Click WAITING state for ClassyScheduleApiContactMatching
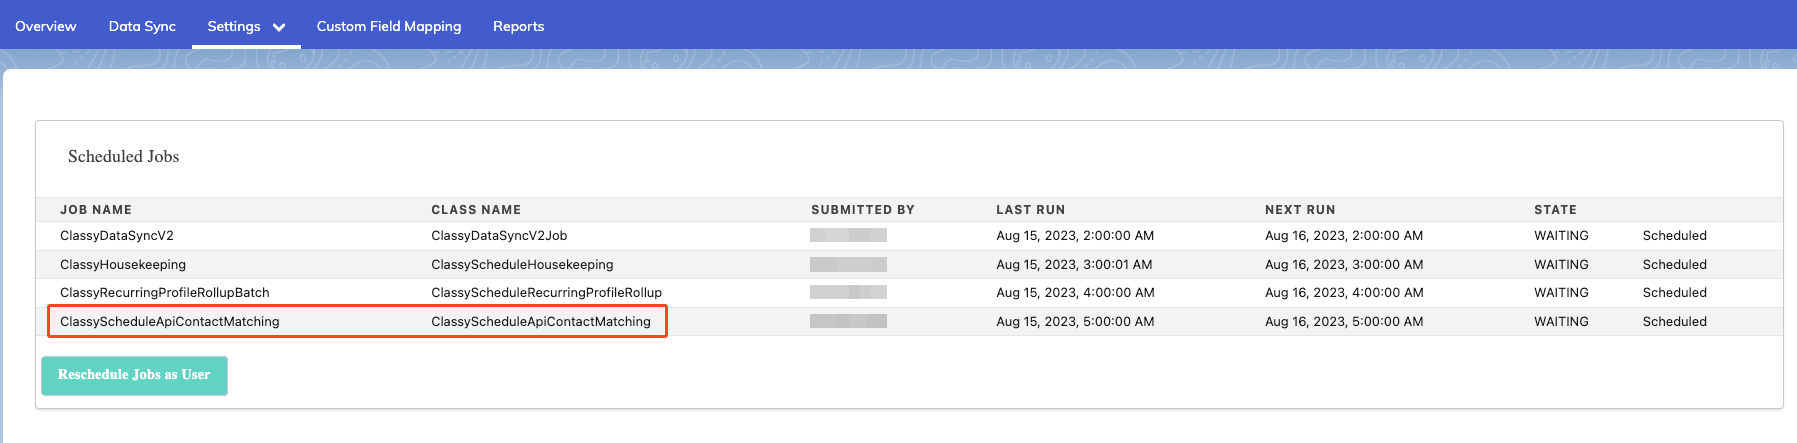Viewport: 1797px width, 443px height. (1561, 322)
